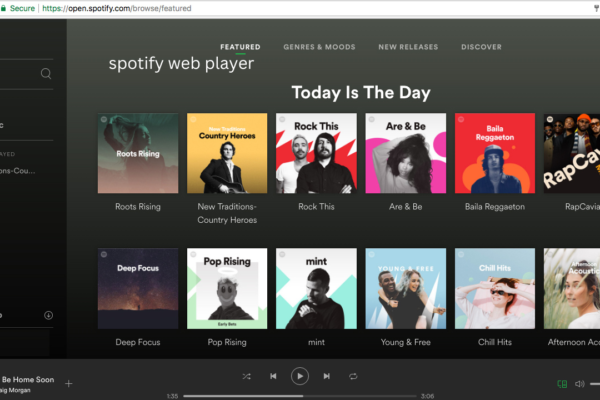Click the Pop Rising title link
600x400 pixels.
pyautogui.click(x=227, y=342)
